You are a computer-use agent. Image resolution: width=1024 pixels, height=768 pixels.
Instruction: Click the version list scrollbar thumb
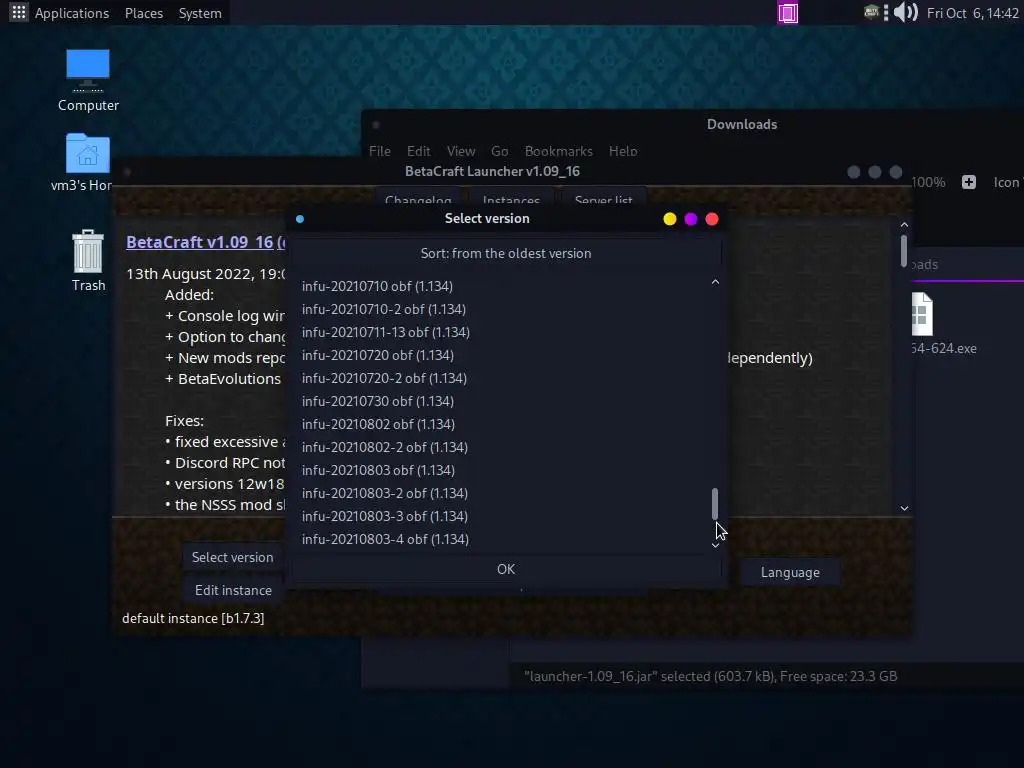tap(715, 504)
